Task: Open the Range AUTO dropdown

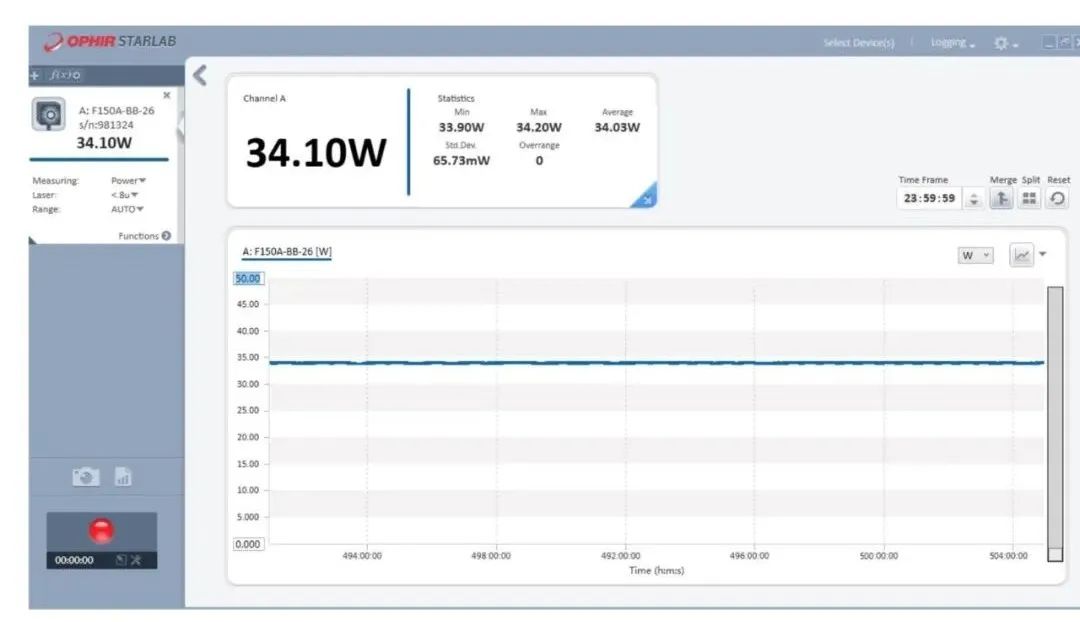Action: point(127,209)
